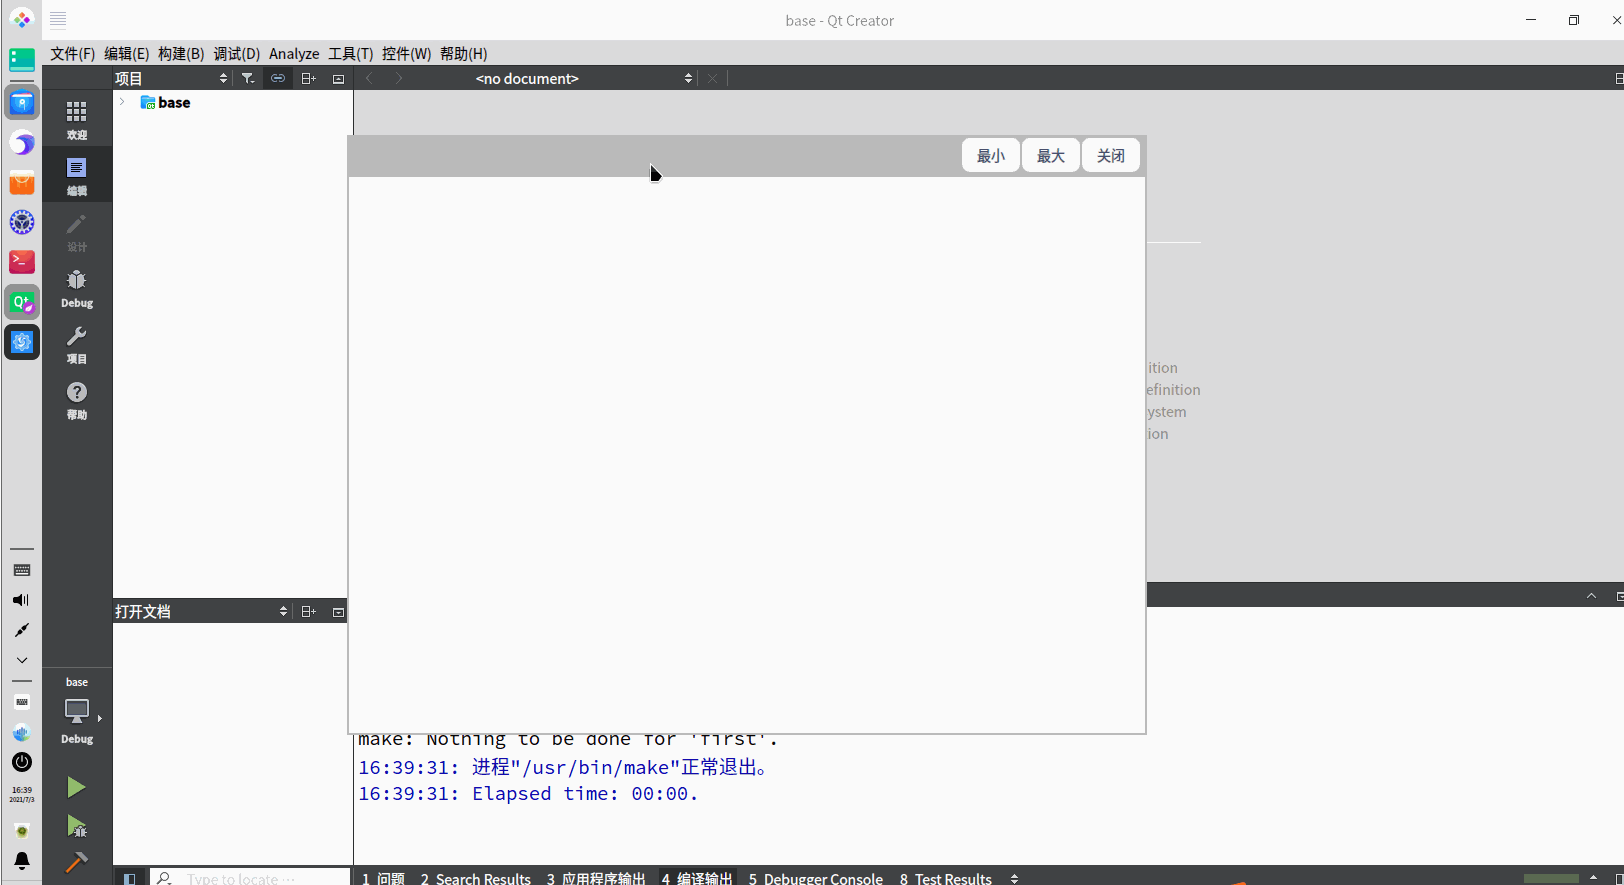Open the Analyze menu
Screen dimensions: 1624x885
[x=294, y=54]
